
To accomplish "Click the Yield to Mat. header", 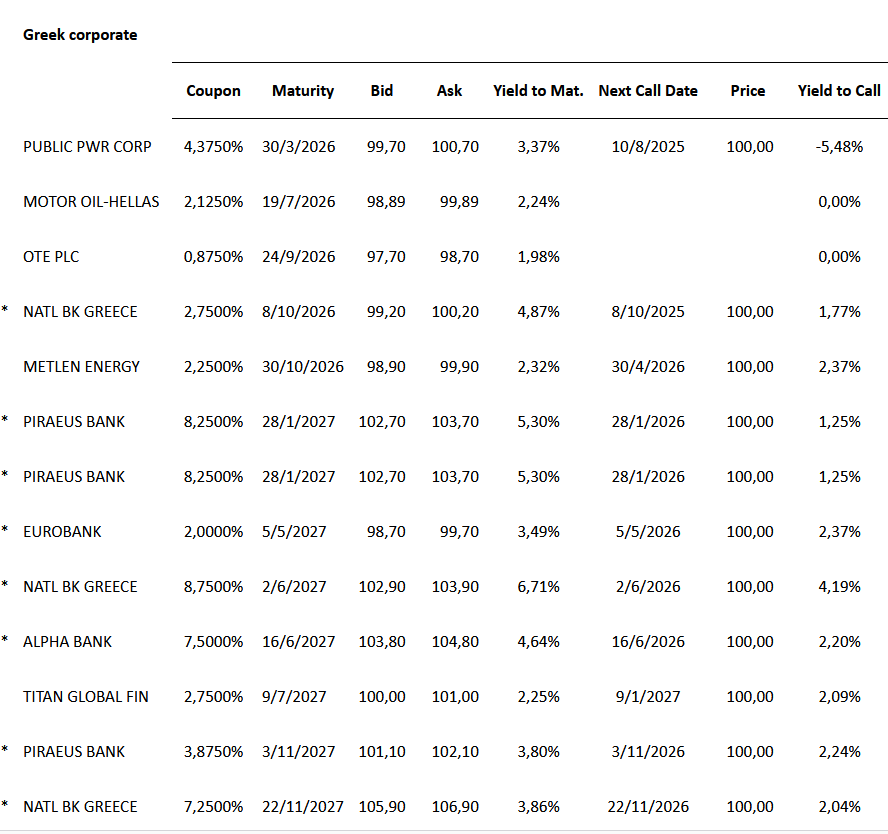I will (538, 91).
